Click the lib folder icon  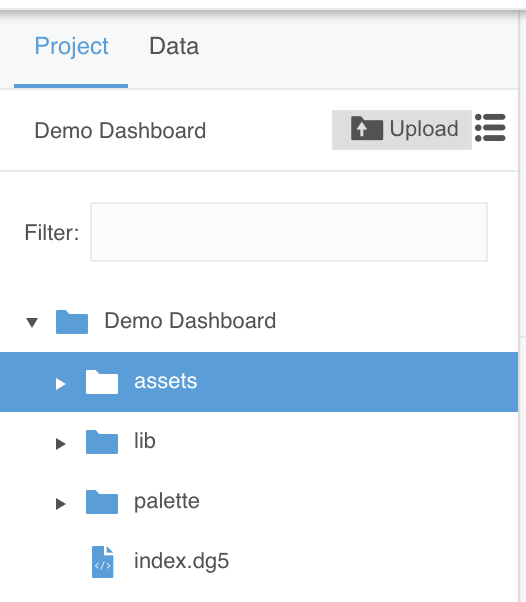(102, 442)
